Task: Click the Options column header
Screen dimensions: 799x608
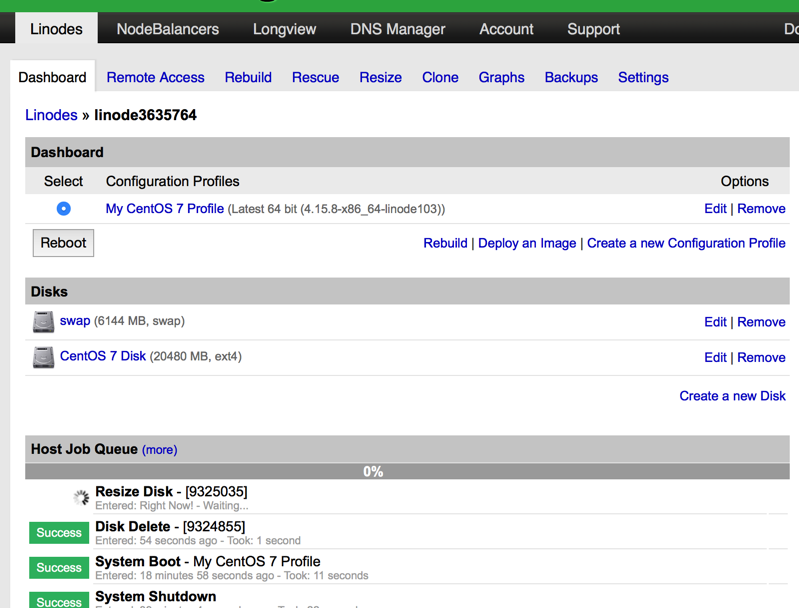Action: coord(744,181)
